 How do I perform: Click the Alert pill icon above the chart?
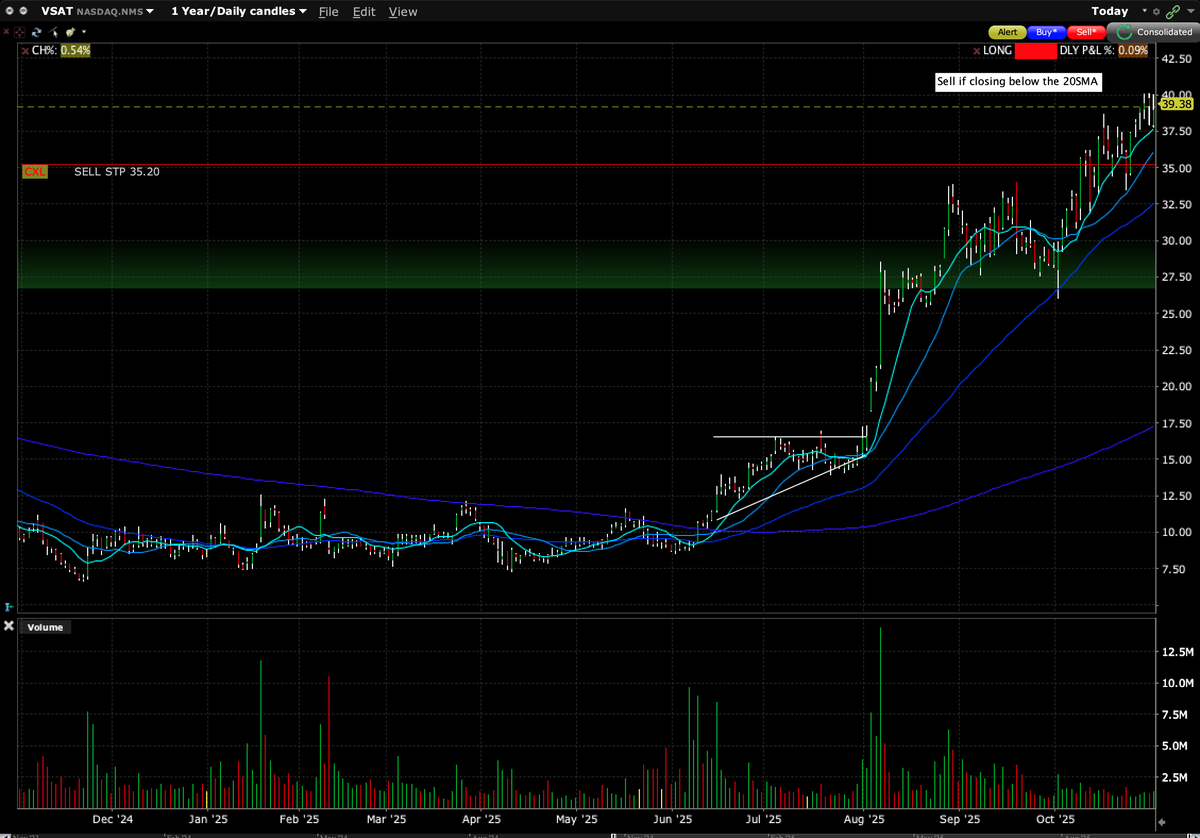(x=1006, y=32)
